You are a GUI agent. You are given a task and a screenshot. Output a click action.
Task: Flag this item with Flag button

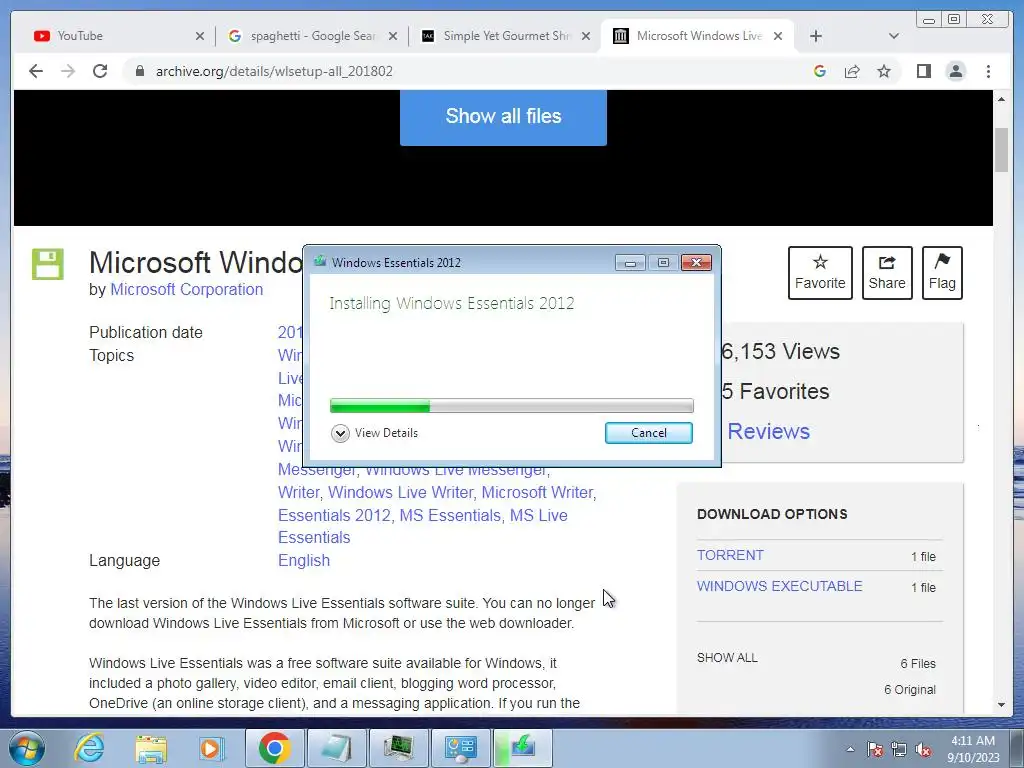(942, 273)
